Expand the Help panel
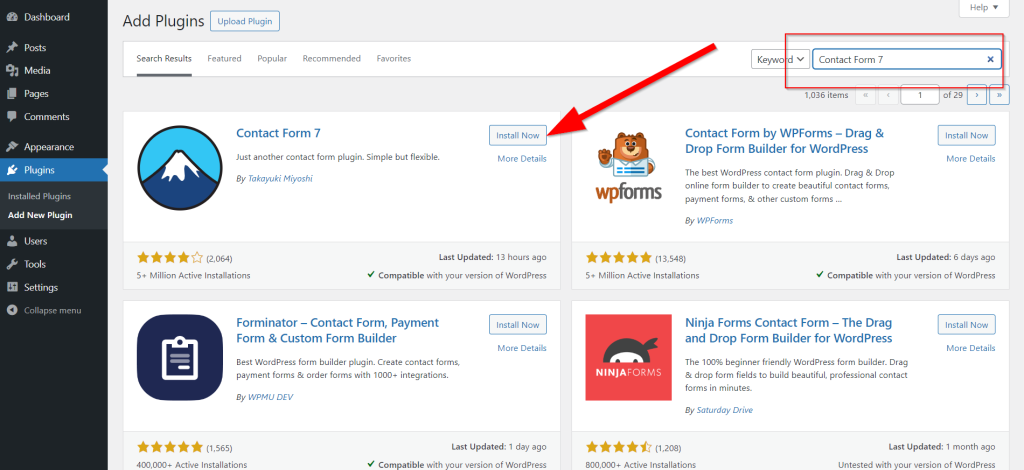Viewport: 1024px width, 470px height. [983, 8]
